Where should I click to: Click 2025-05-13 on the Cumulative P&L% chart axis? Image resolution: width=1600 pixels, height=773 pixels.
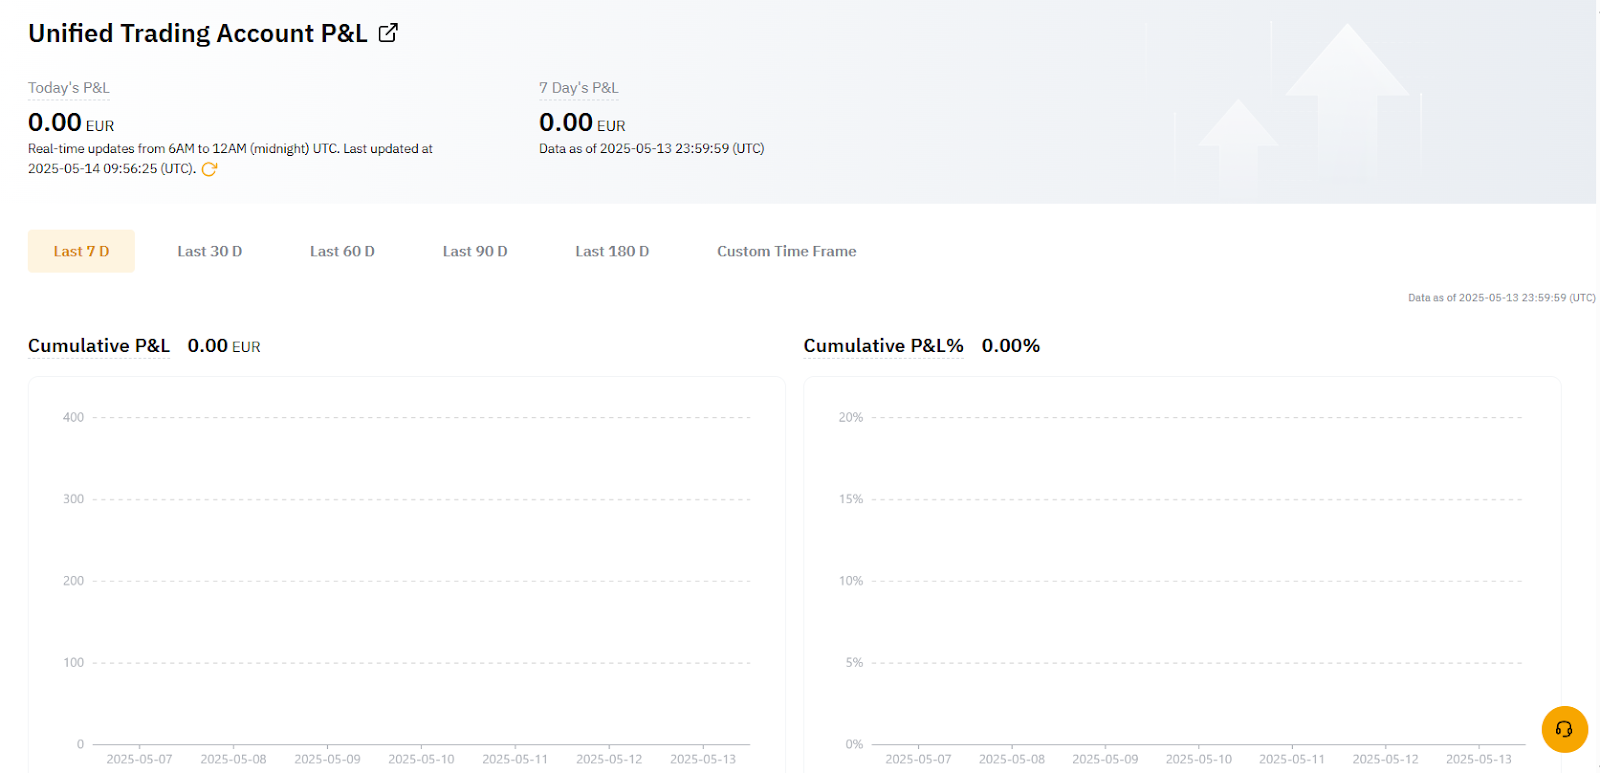[x=1478, y=759]
